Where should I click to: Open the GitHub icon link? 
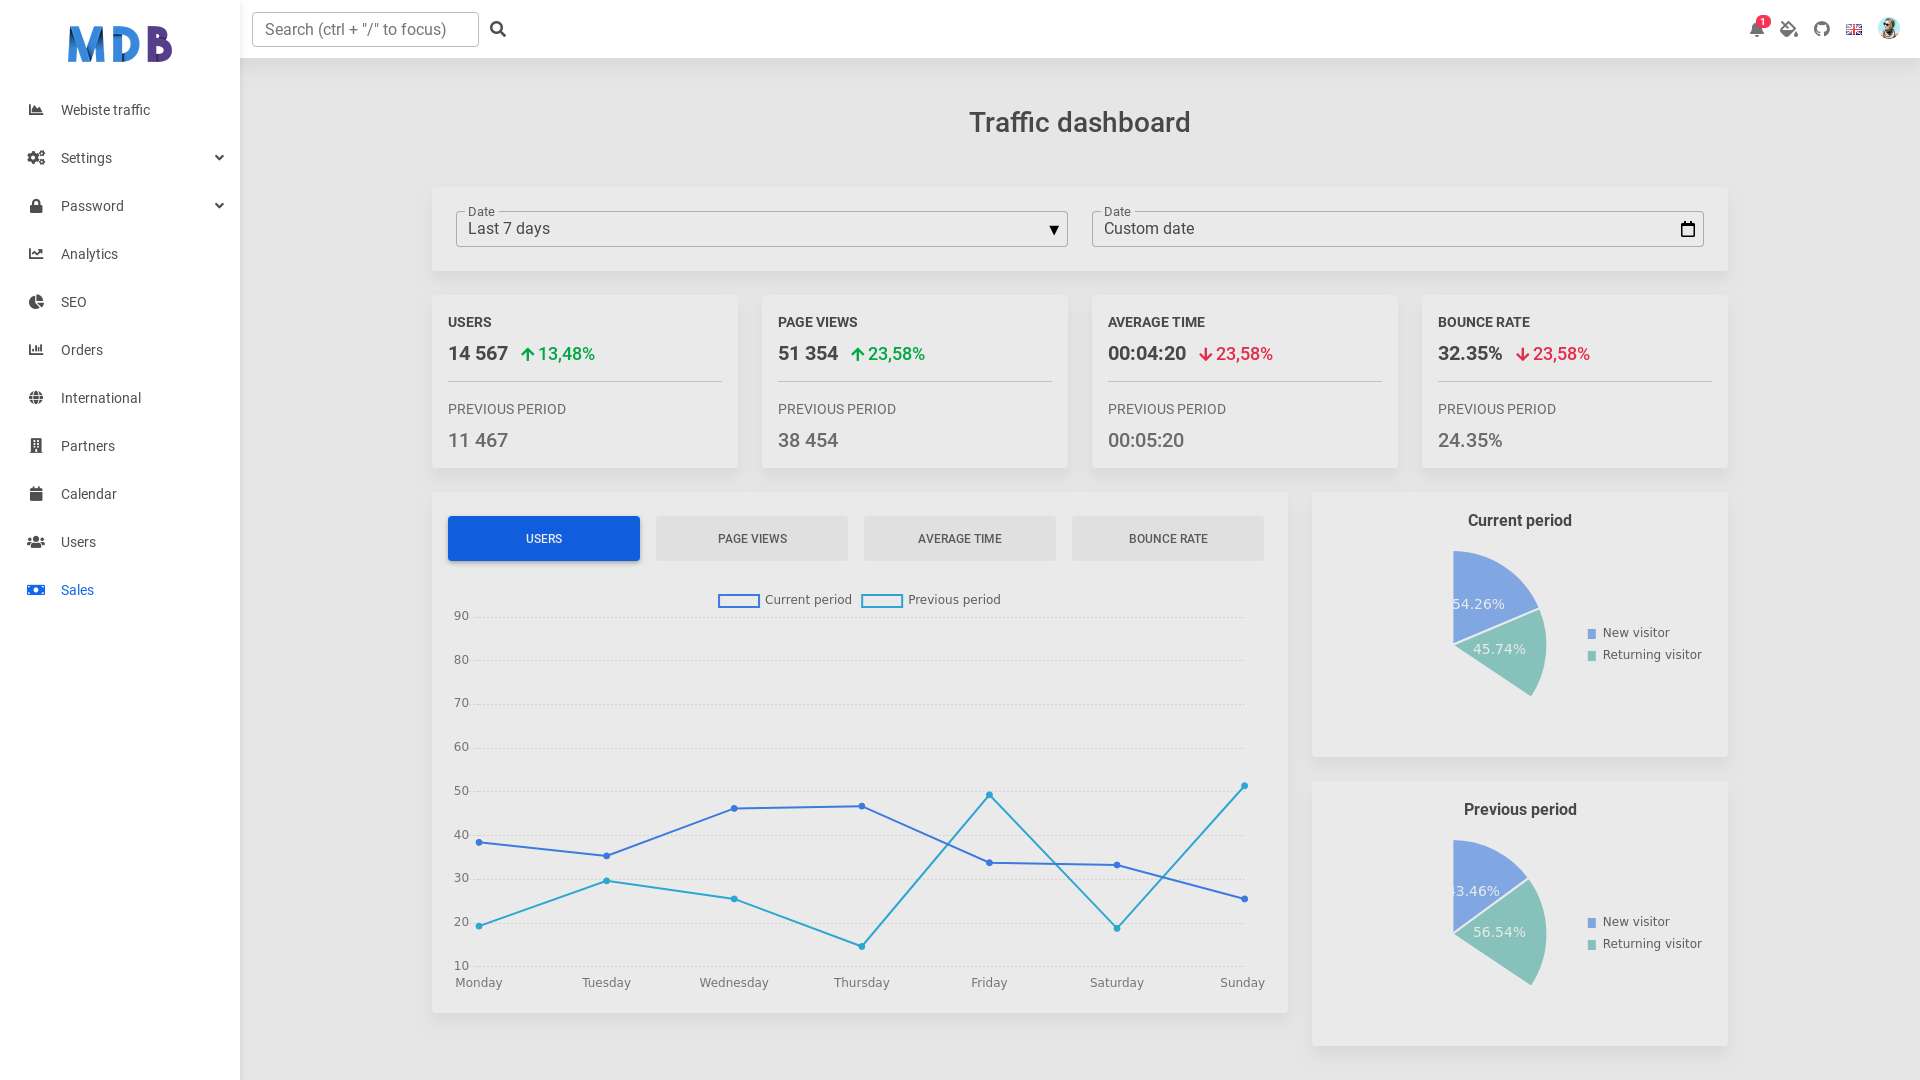click(1822, 29)
